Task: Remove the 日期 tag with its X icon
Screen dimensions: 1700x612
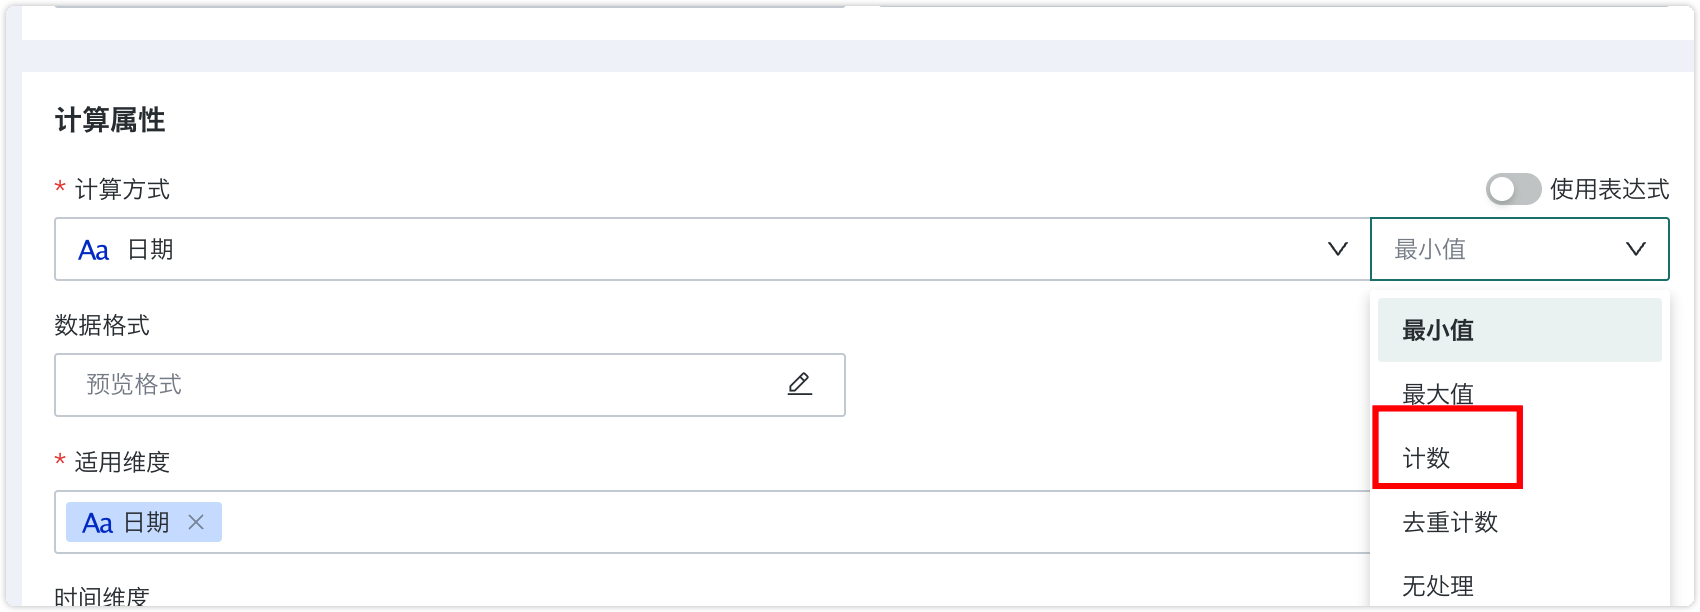Action: [196, 522]
